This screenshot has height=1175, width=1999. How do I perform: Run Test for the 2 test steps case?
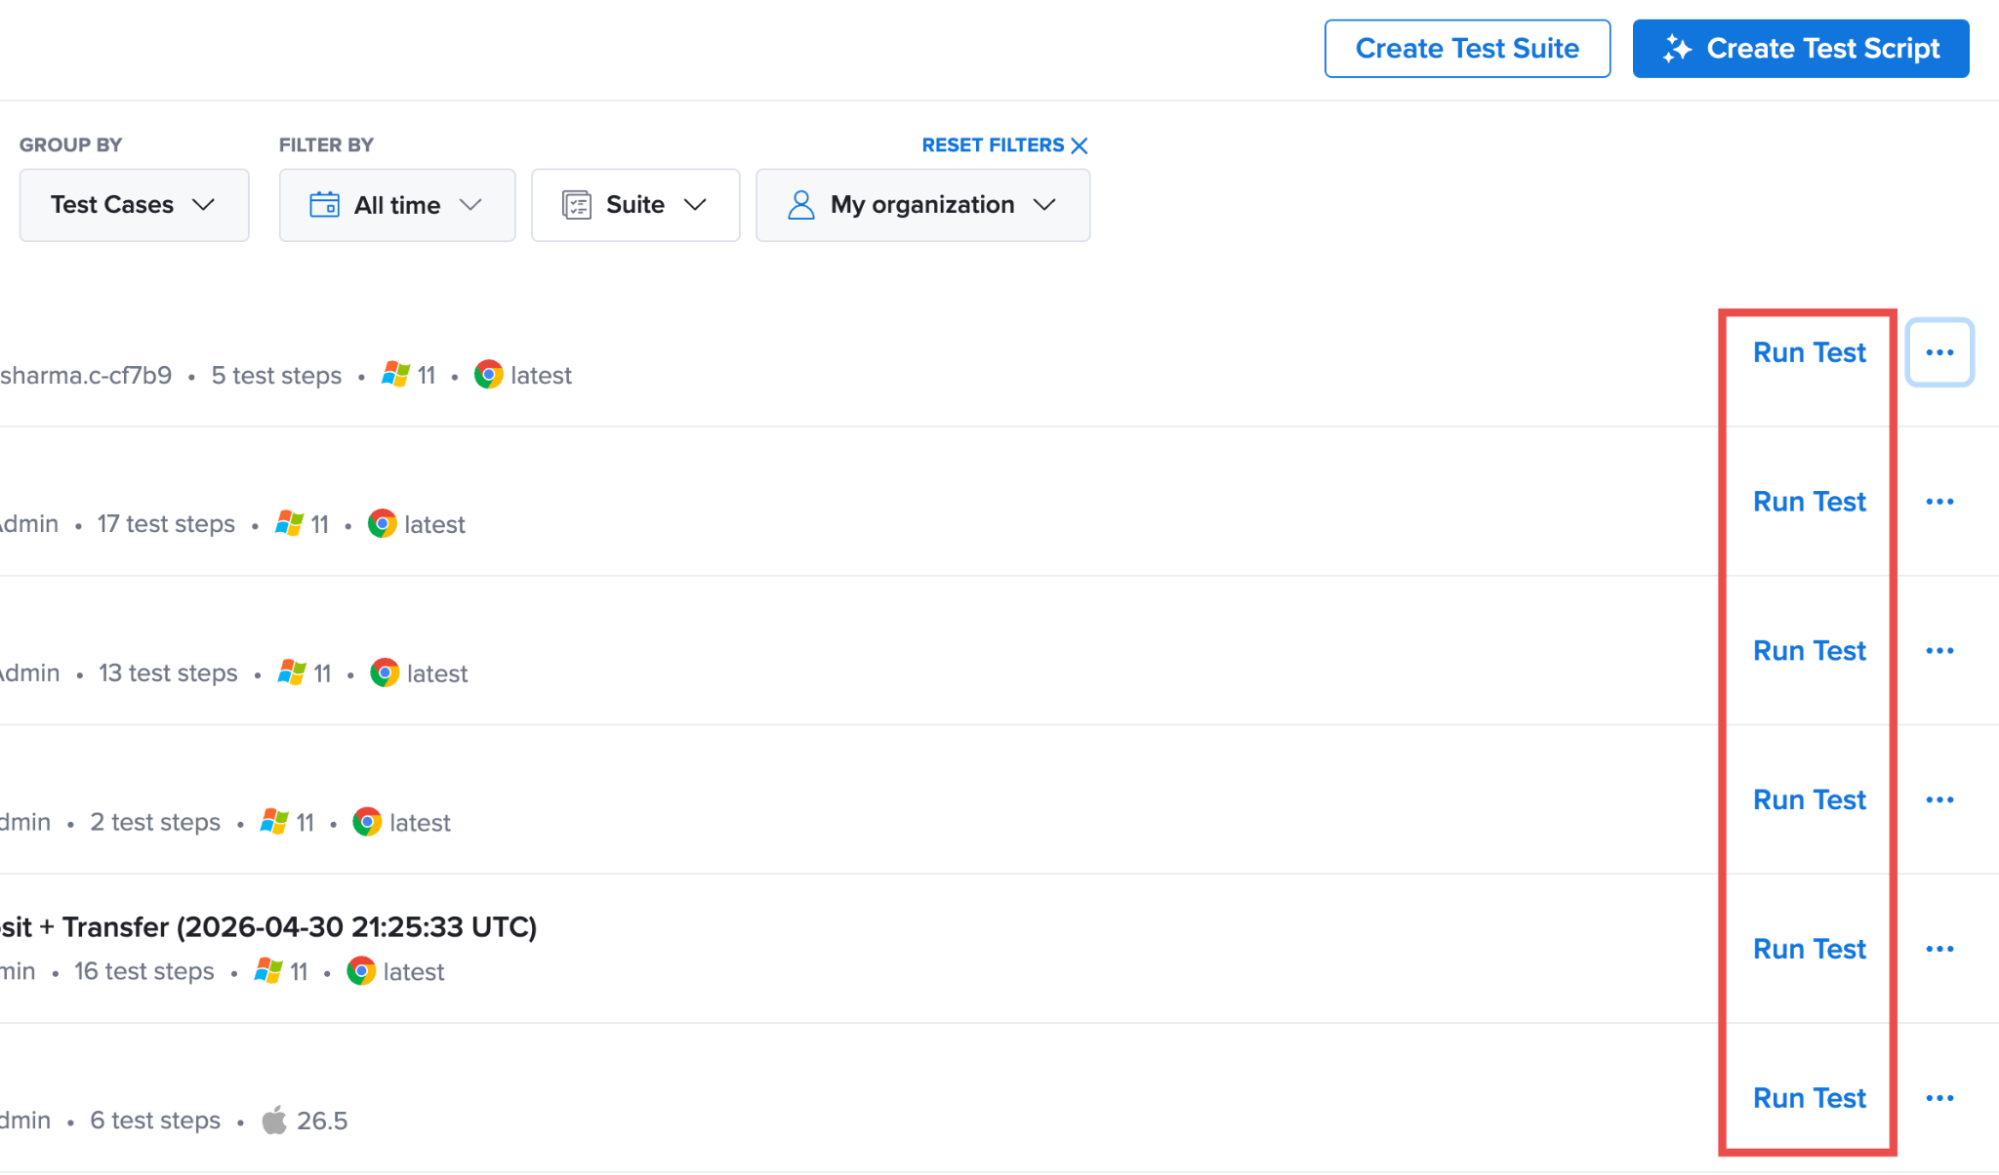click(1809, 799)
